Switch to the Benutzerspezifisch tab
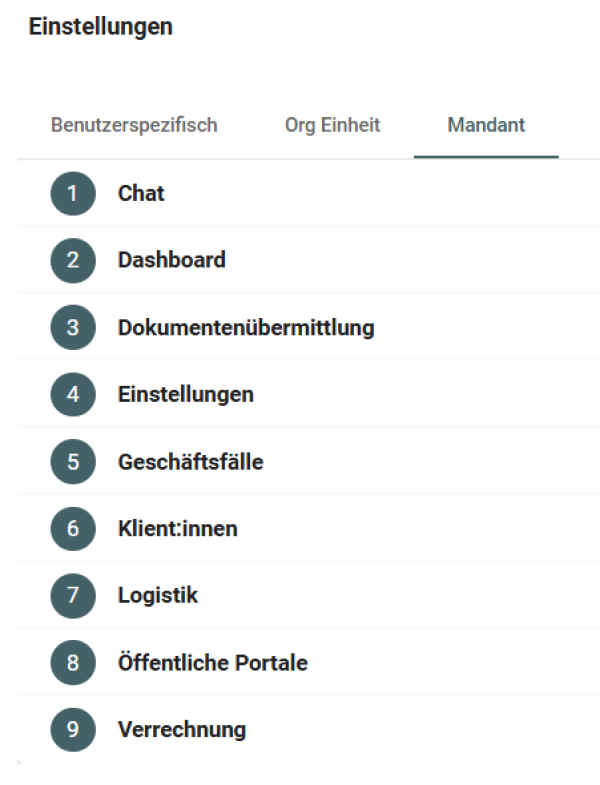This screenshot has height=785, width=600. pyautogui.click(x=133, y=126)
